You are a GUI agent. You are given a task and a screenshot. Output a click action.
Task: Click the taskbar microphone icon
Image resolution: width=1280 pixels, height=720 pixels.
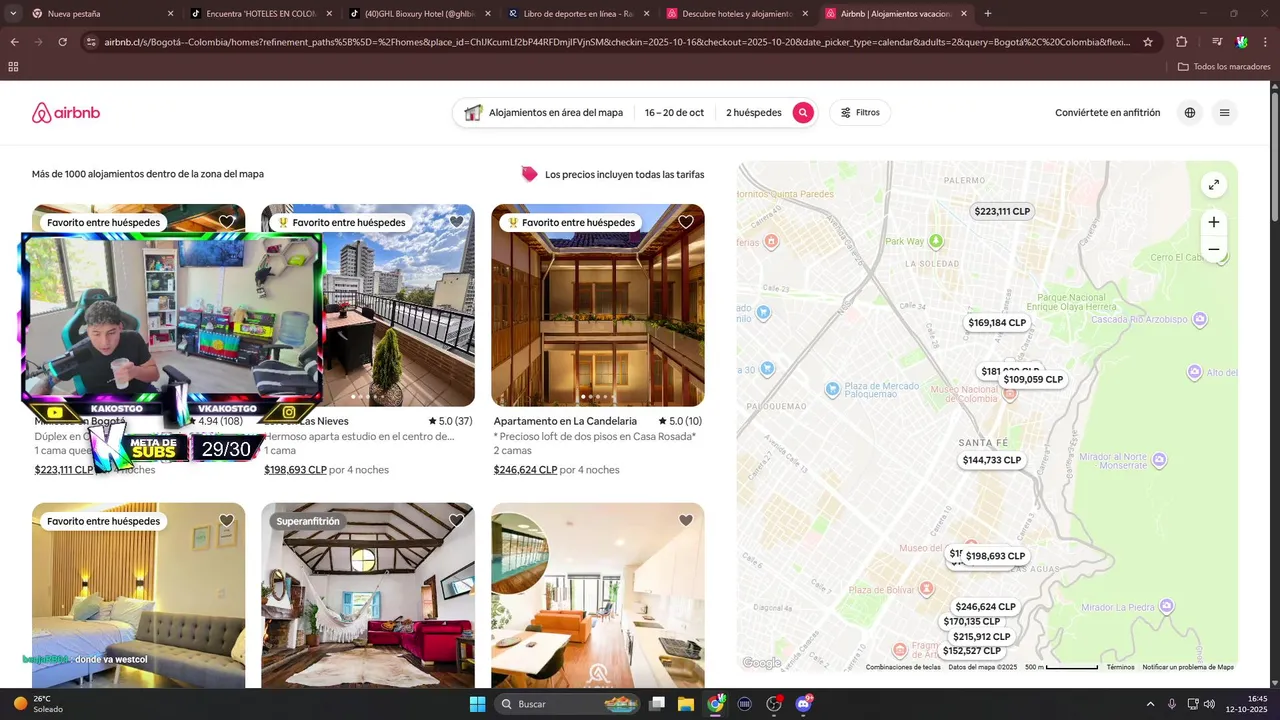(1172, 704)
